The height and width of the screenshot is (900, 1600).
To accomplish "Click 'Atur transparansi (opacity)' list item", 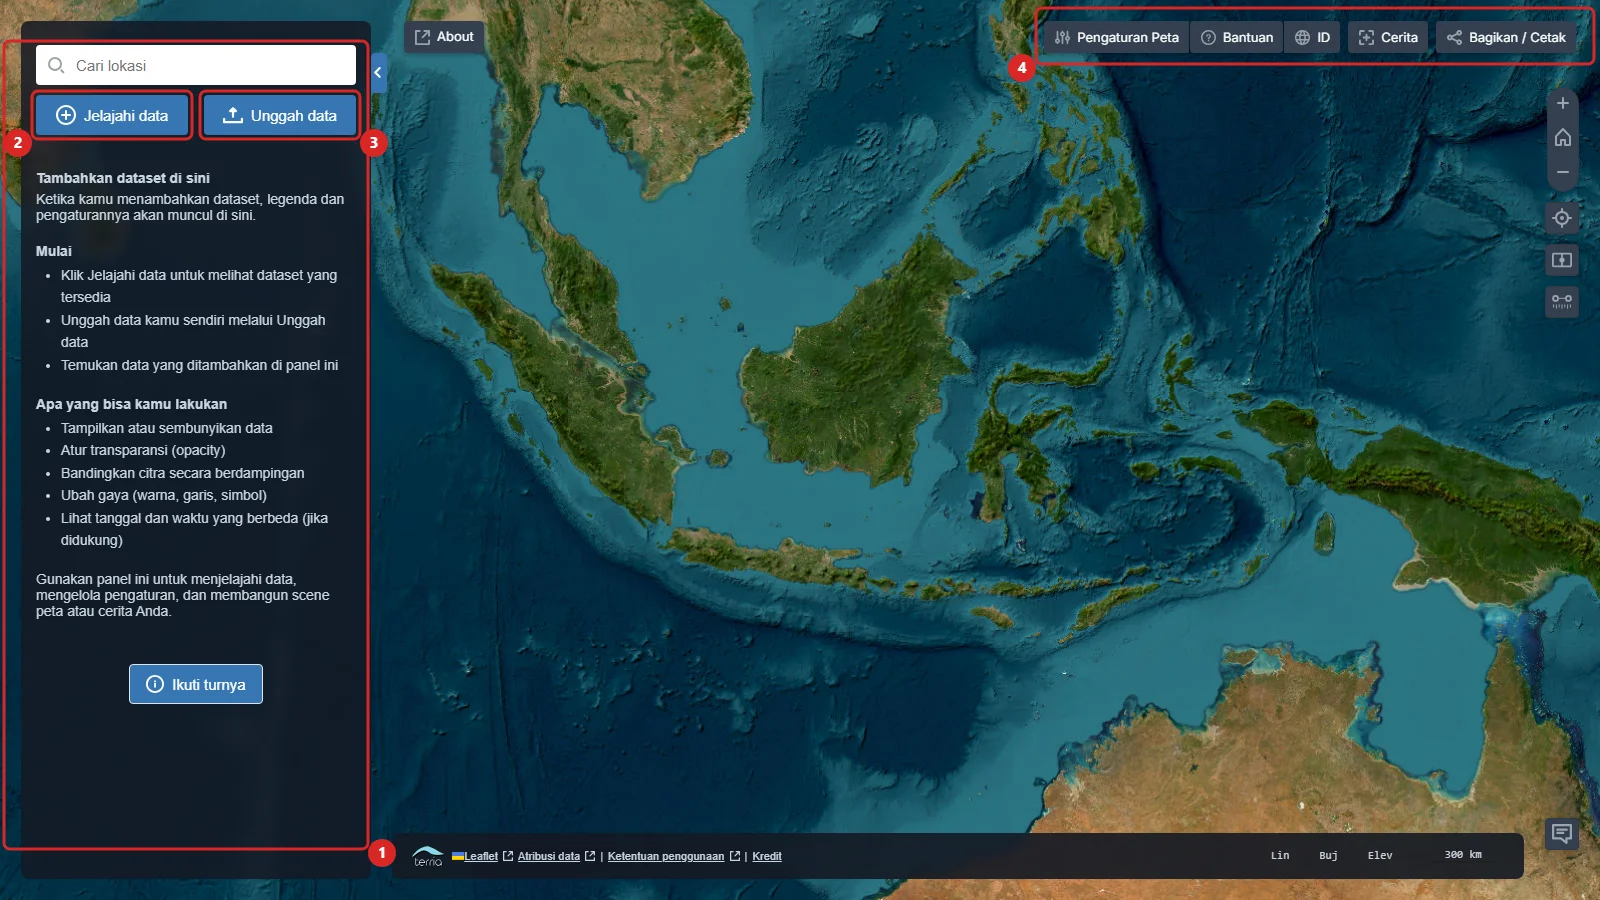I will 143,450.
